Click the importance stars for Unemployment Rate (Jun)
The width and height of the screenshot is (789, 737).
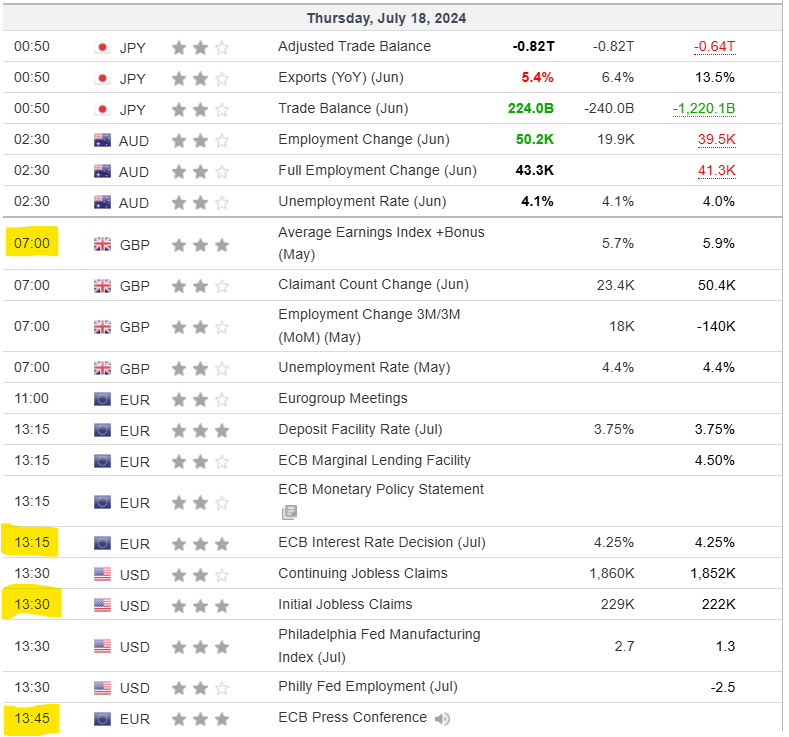click(x=200, y=203)
